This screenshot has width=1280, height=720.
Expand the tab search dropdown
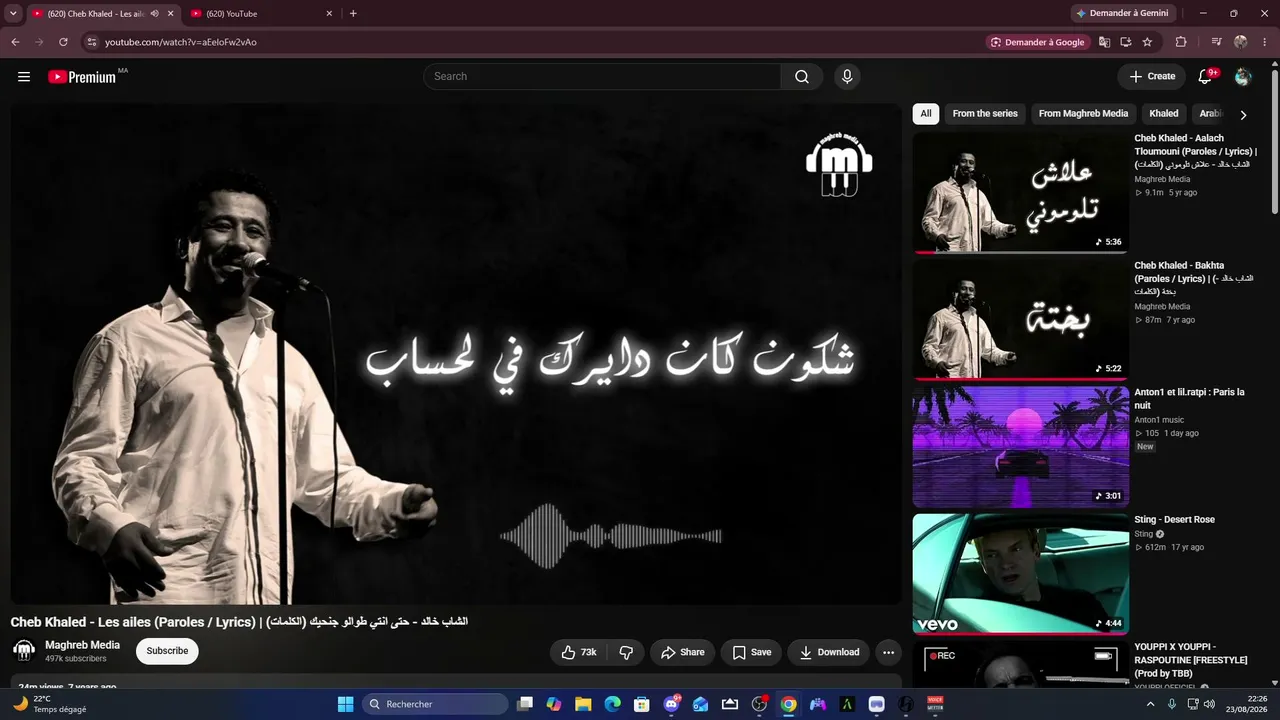point(13,14)
